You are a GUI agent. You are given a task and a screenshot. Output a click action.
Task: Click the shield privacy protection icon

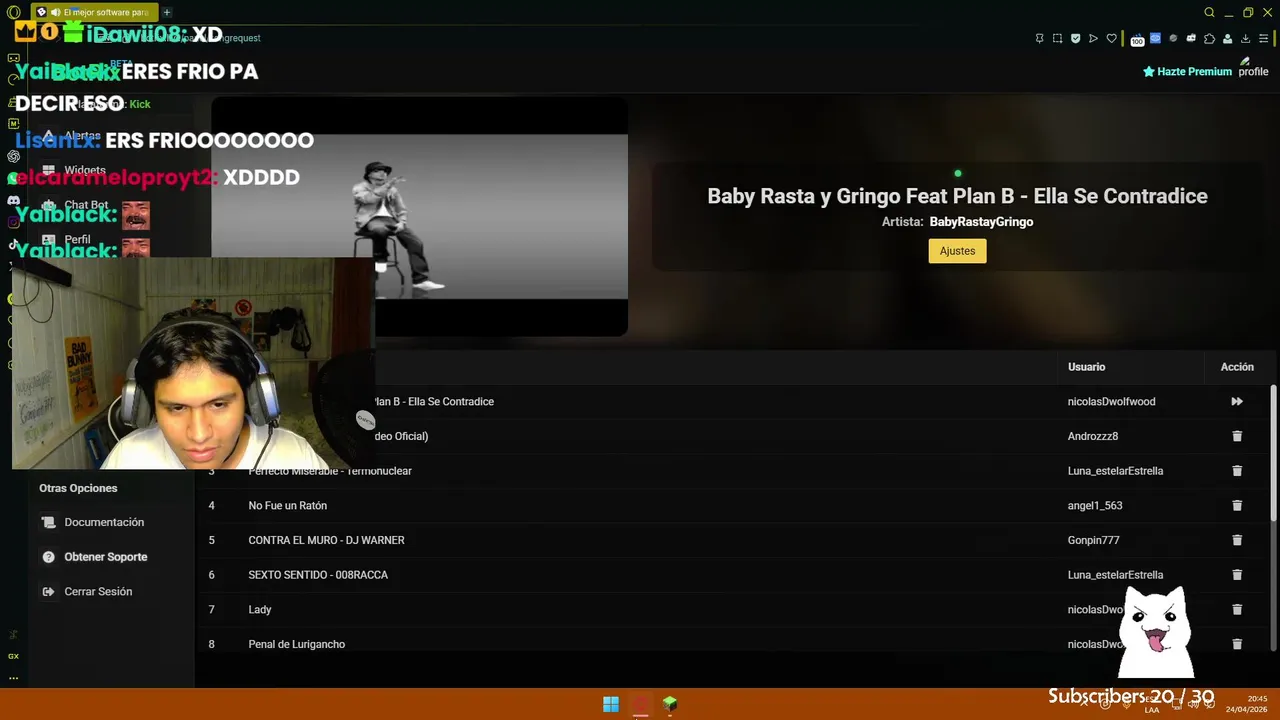[x=1076, y=39]
